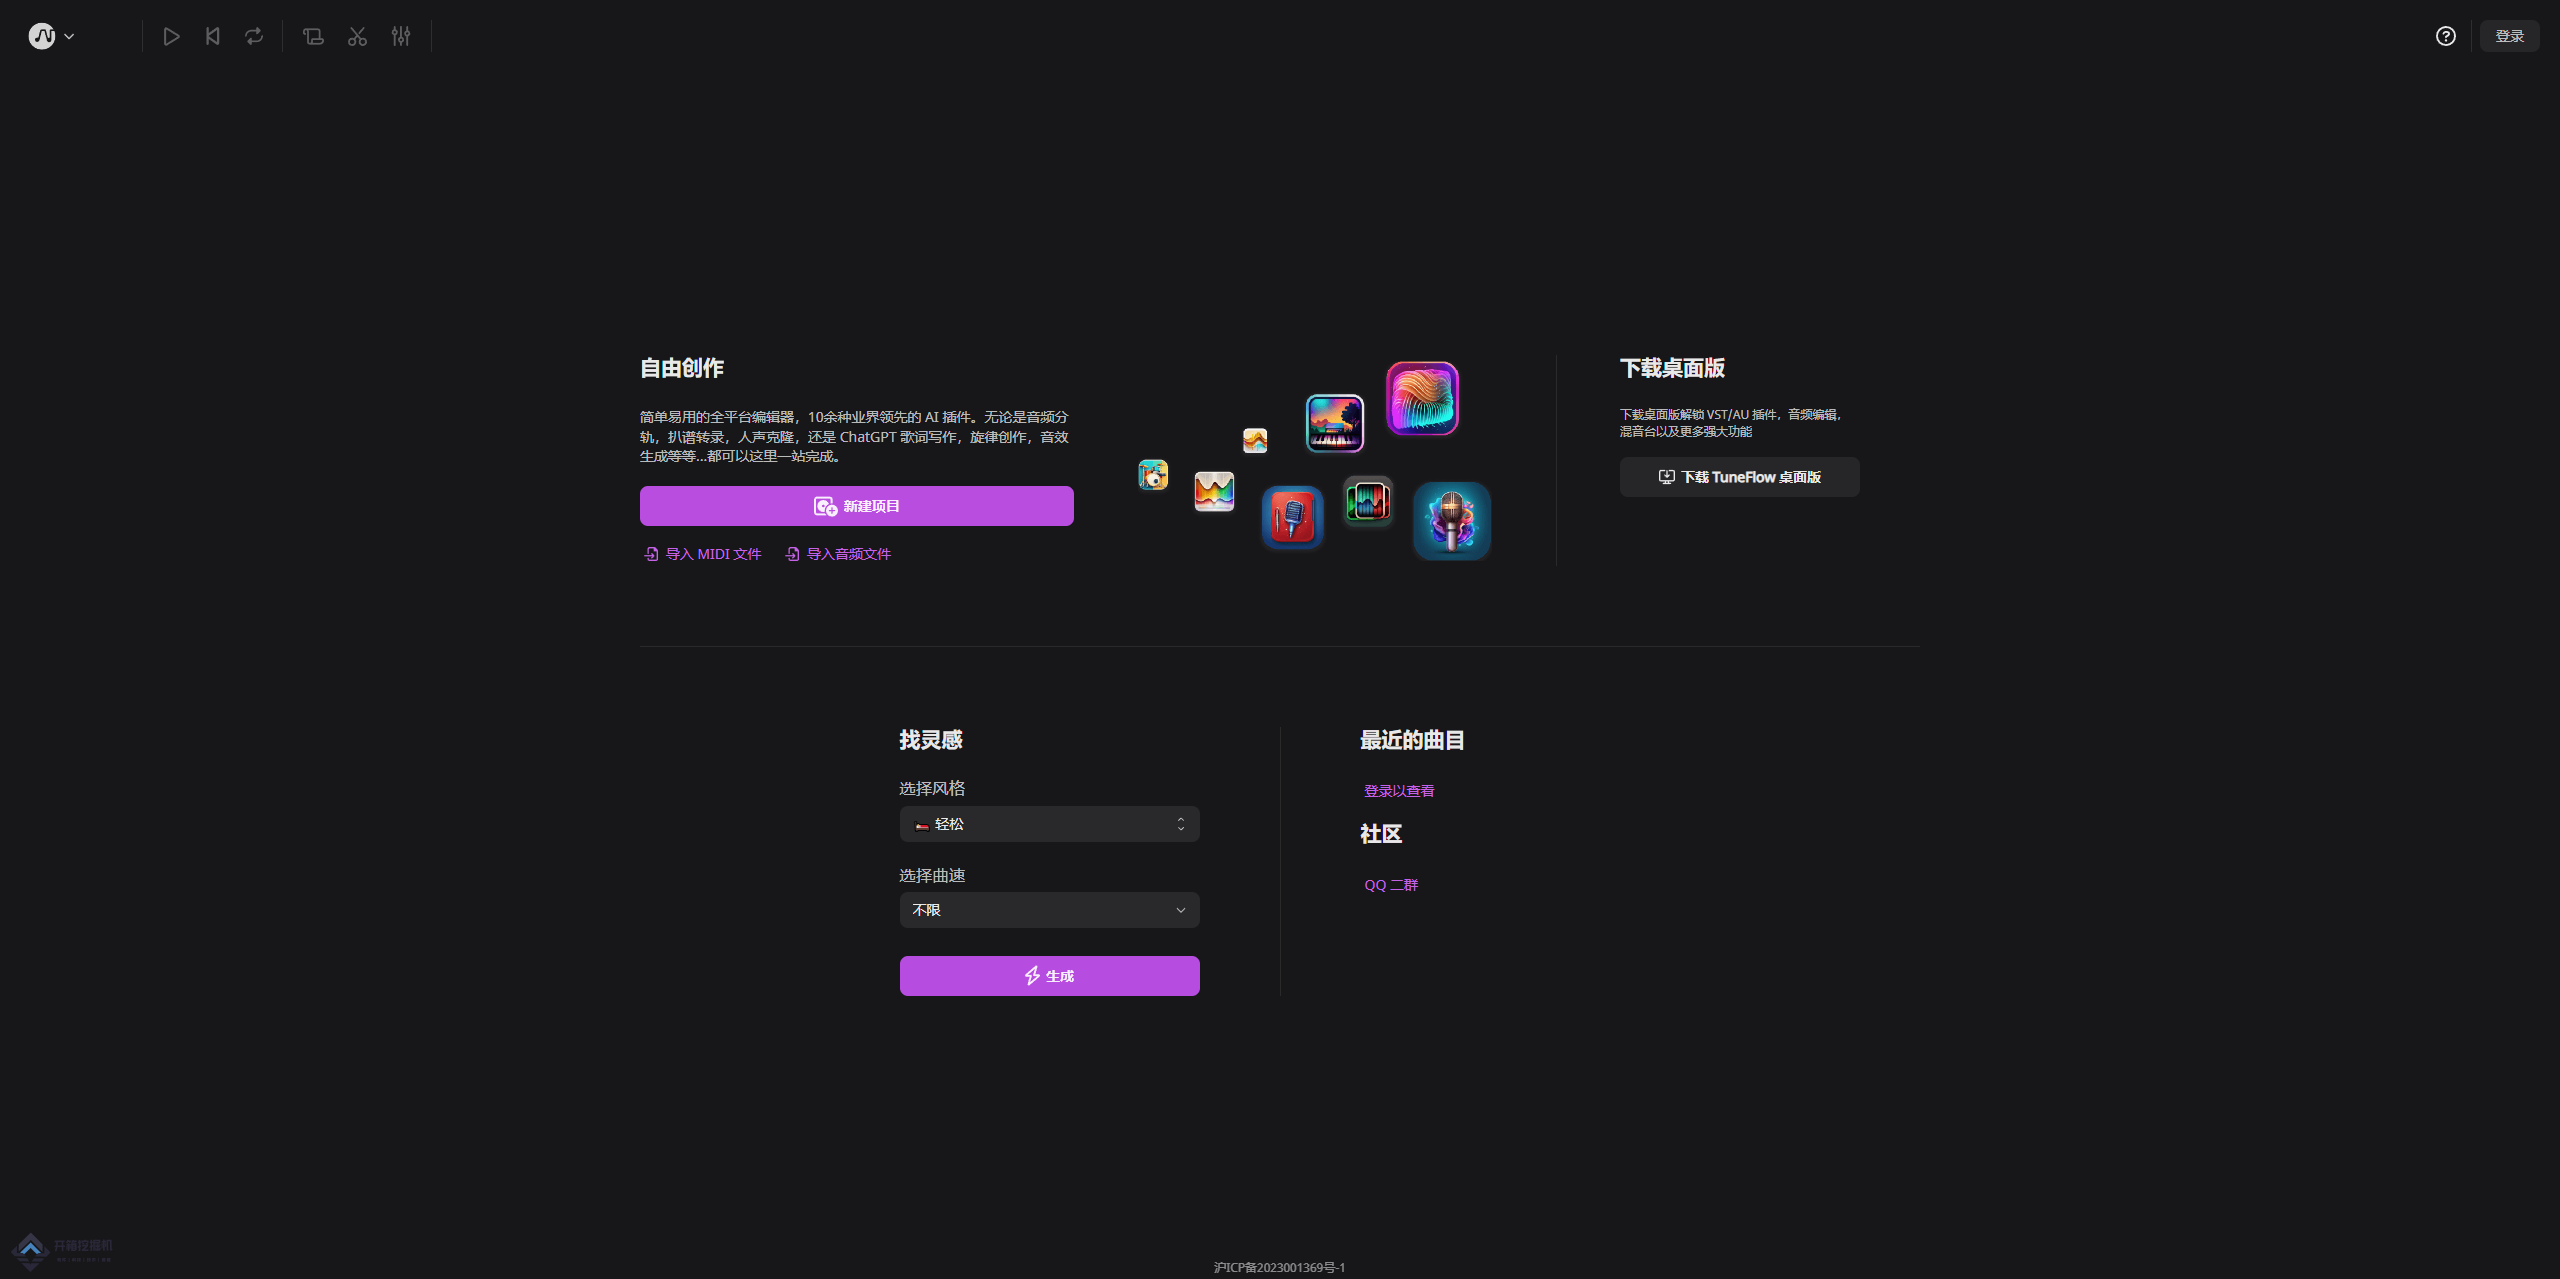The height and width of the screenshot is (1279, 2560).
Task: Click the purple 生成 button
Action: pyautogui.click(x=1049, y=976)
